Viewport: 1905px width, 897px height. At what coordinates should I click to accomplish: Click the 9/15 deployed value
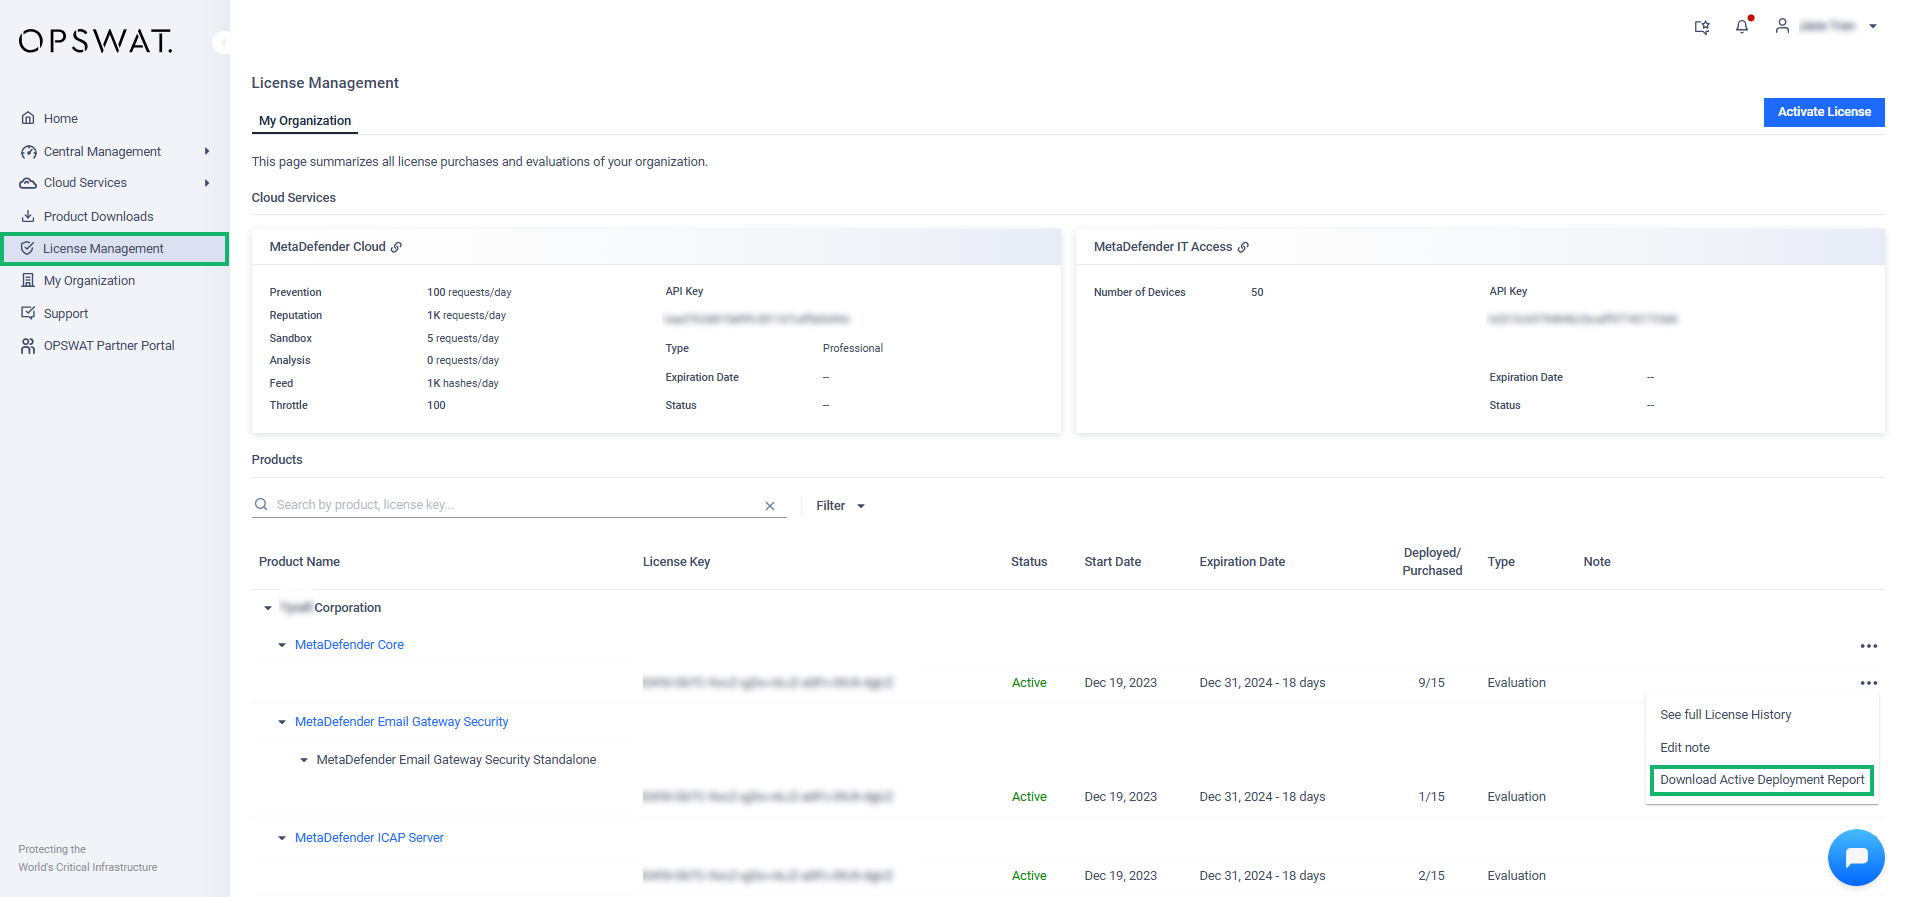pos(1431,683)
